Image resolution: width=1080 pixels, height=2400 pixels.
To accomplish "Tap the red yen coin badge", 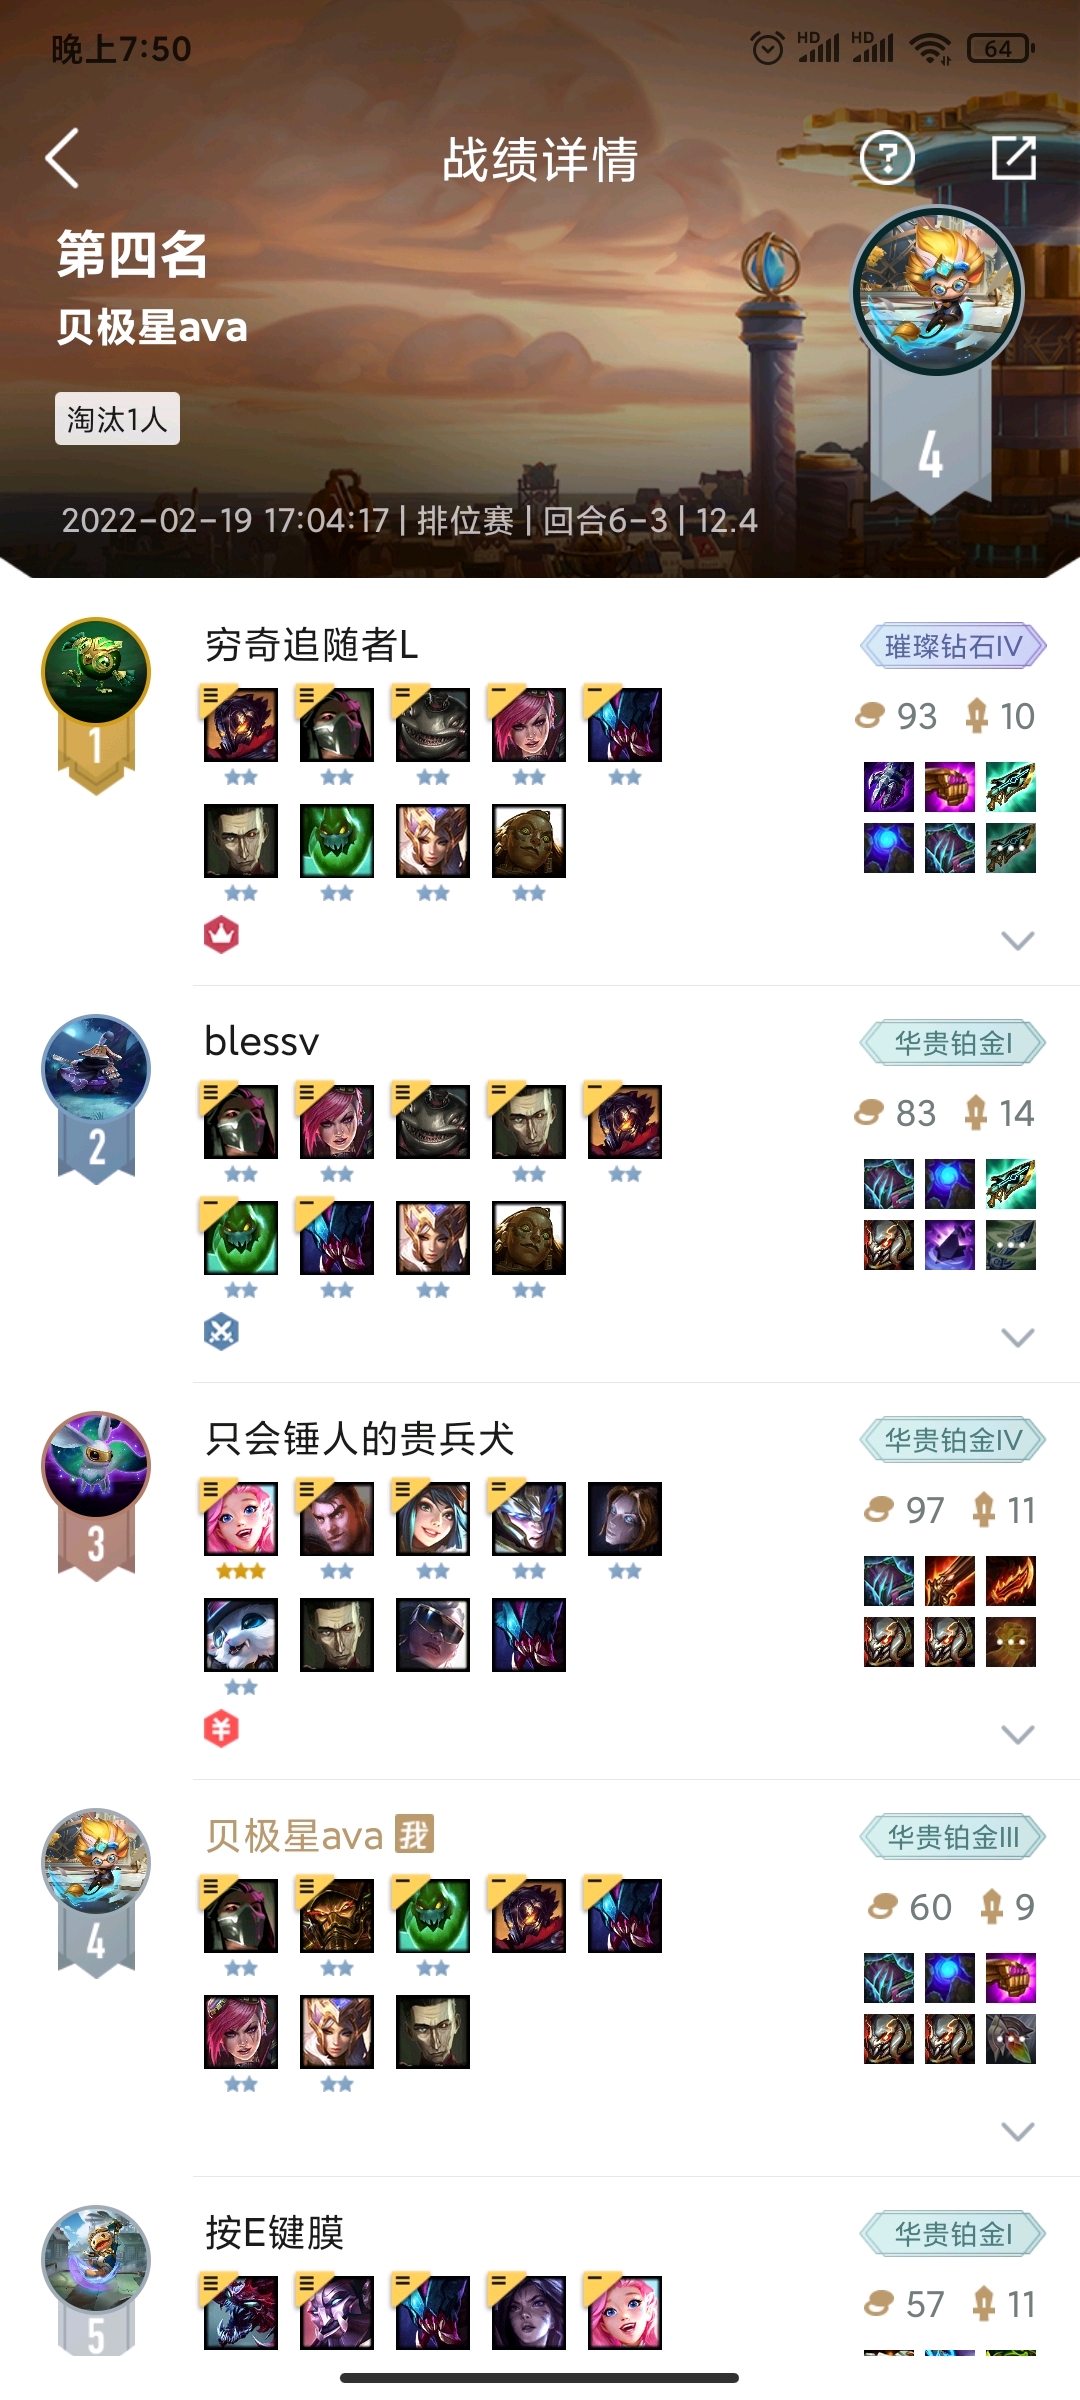I will pyautogui.click(x=221, y=1729).
